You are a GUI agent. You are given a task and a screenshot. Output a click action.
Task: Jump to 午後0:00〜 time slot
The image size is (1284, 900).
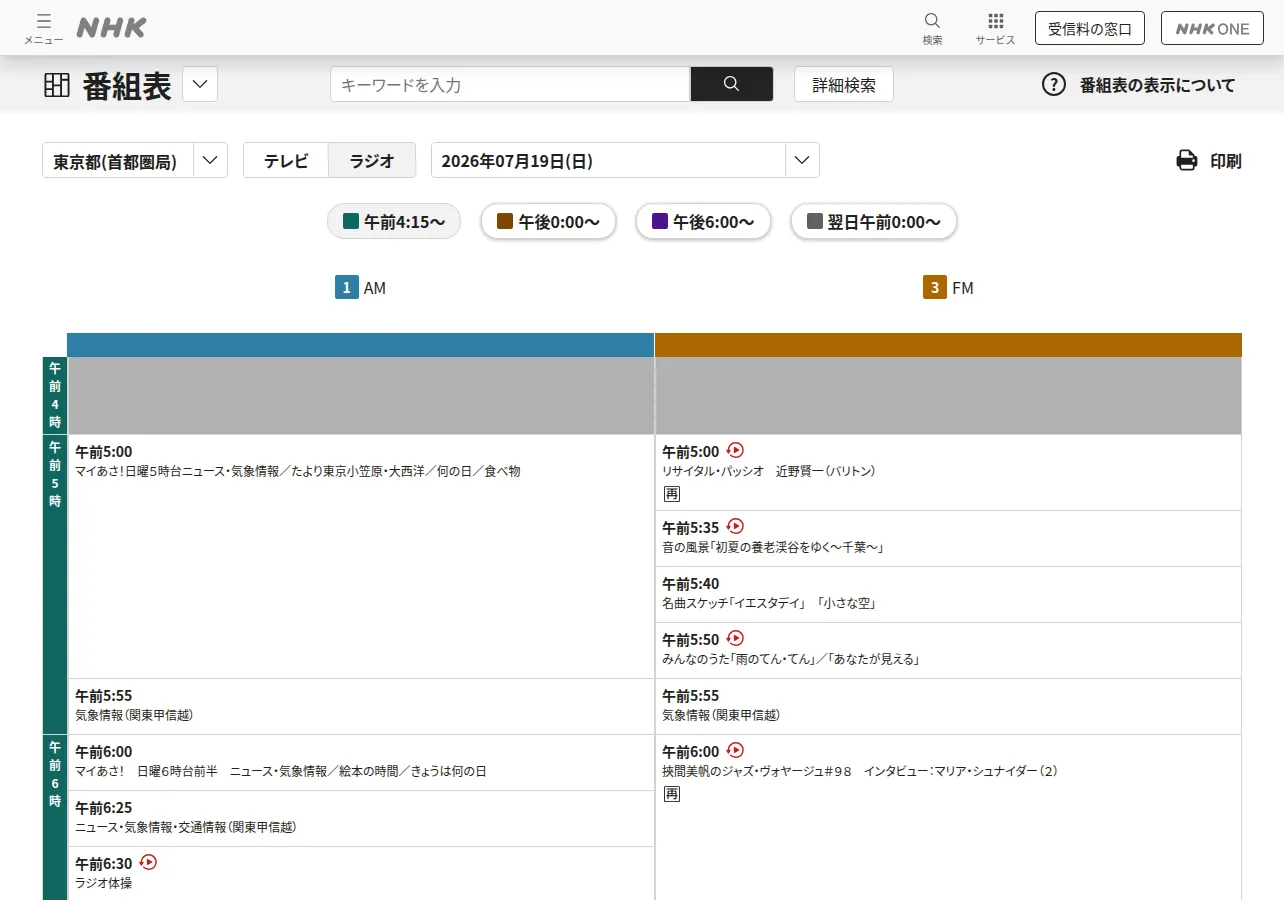548,221
